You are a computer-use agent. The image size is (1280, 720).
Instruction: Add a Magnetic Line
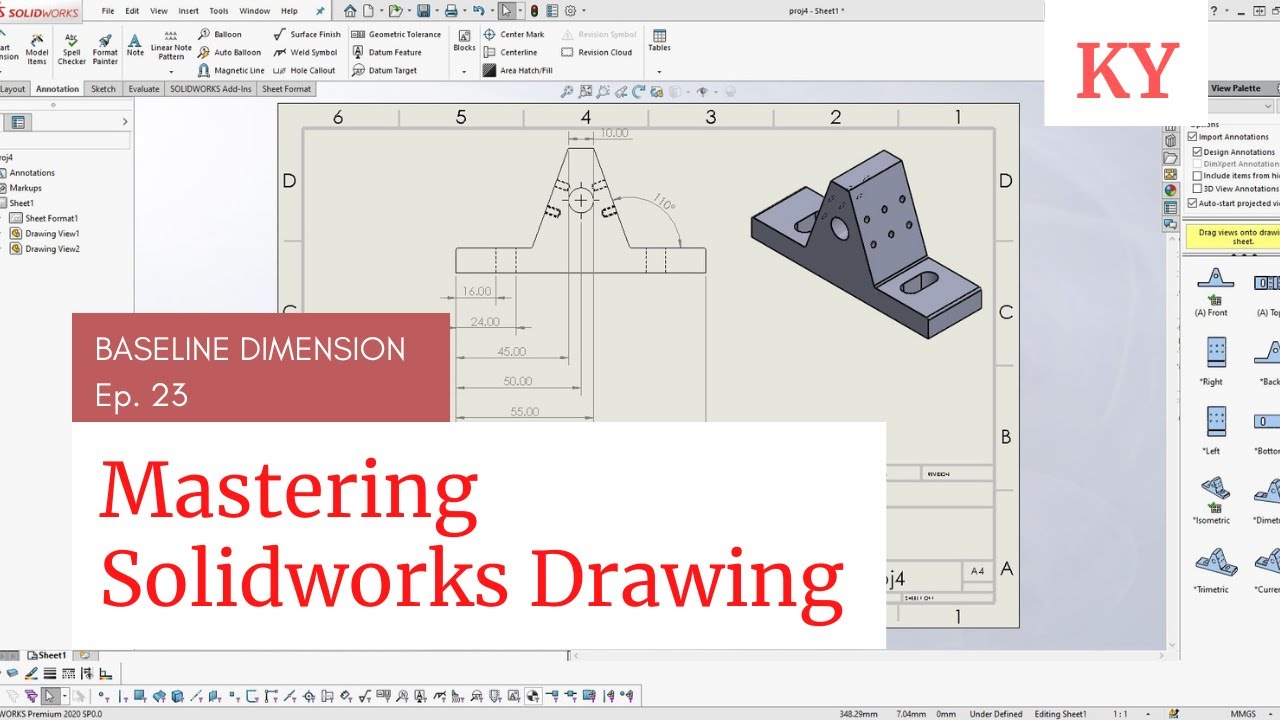(231, 70)
